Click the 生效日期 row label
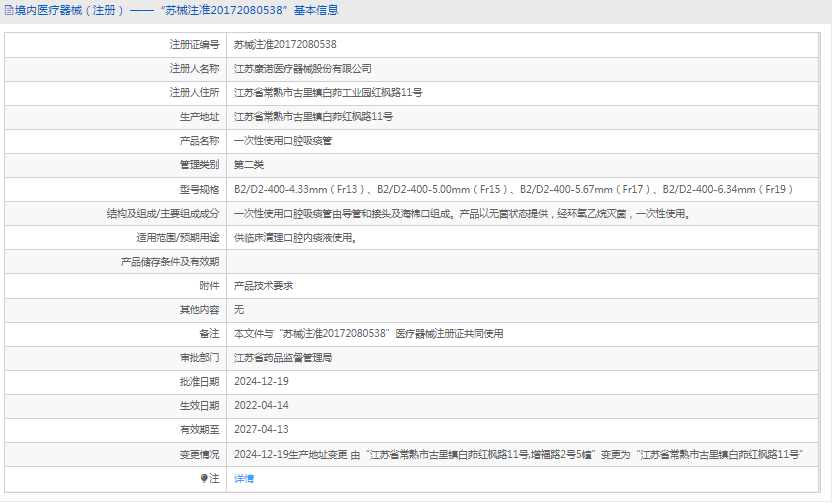This screenshot has width=832, height=504. (x=200, y=406)
